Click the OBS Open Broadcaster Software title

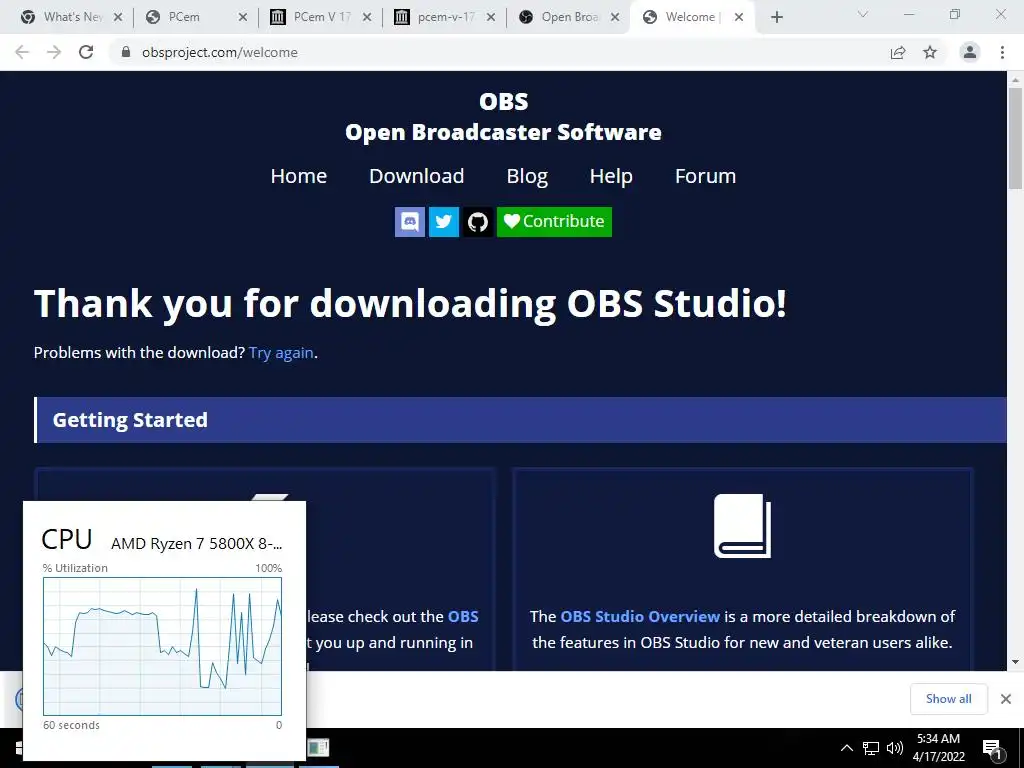tap(504, 117)
